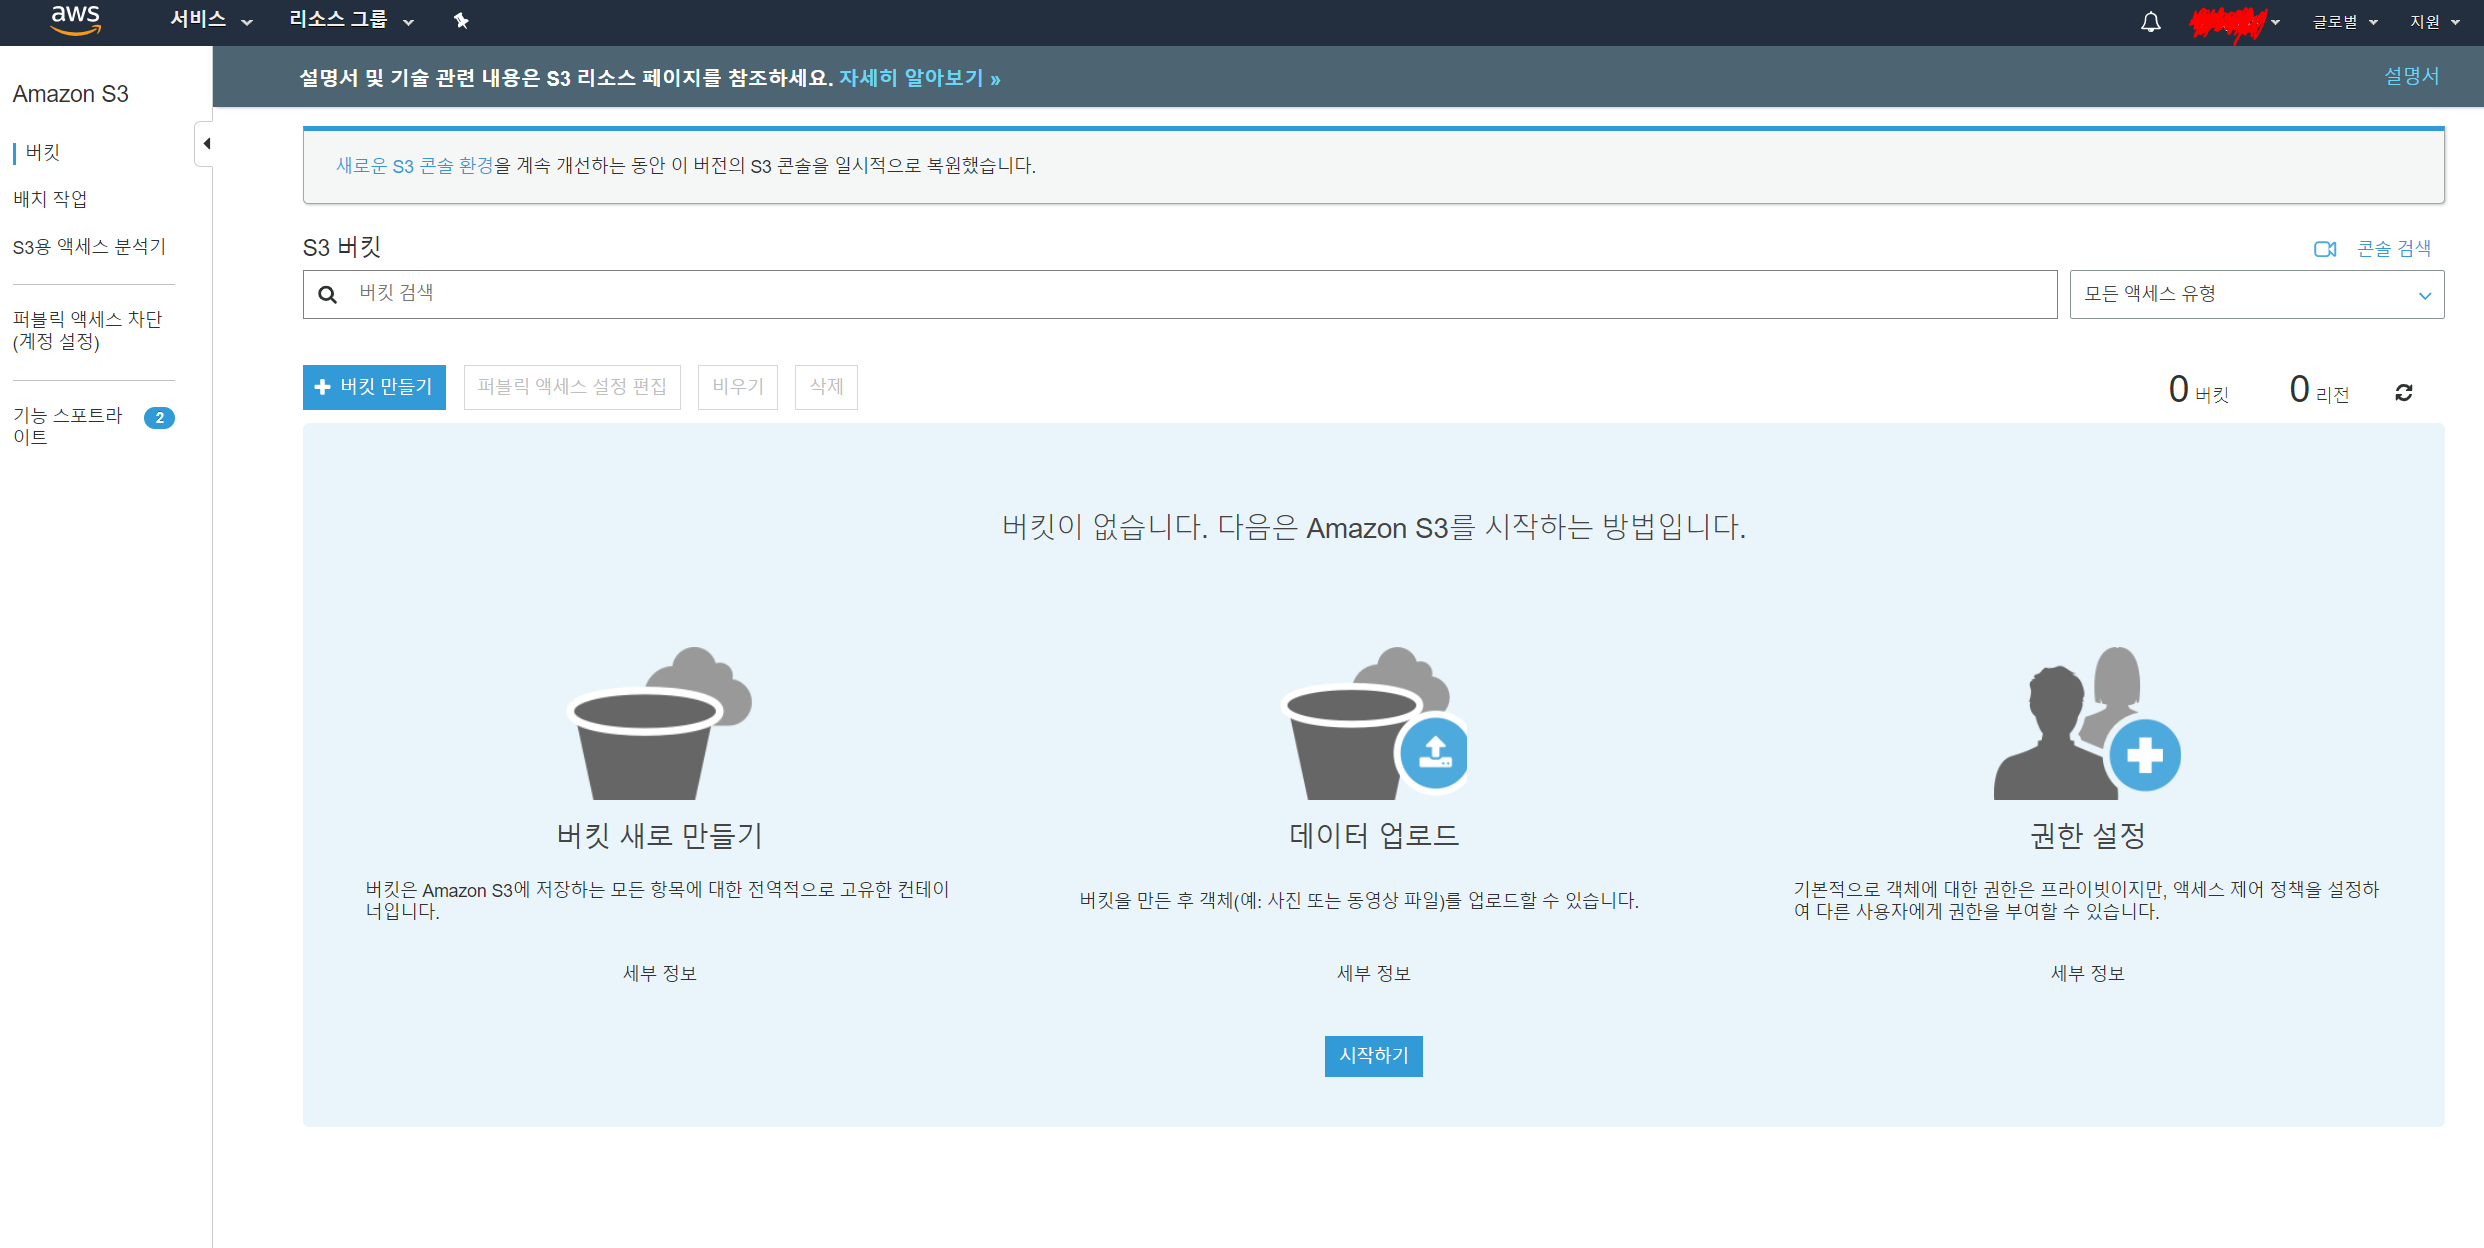Open the notifications bell icon
The image size is (2484, 1248).
(2150, 22)
